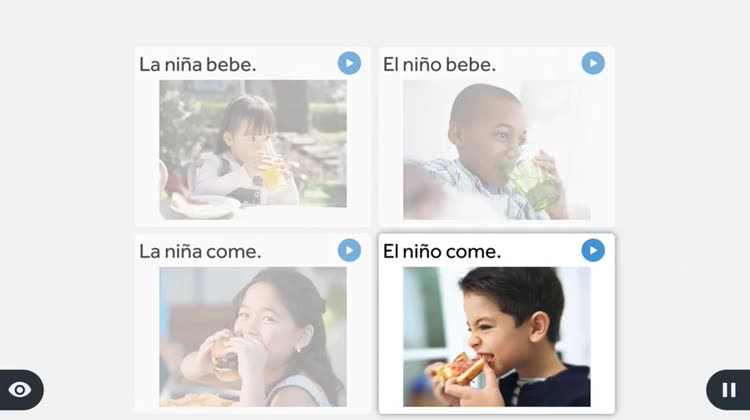Select photo of boy eating pizza
750x420 pixels.
click(x=496, y=337)
